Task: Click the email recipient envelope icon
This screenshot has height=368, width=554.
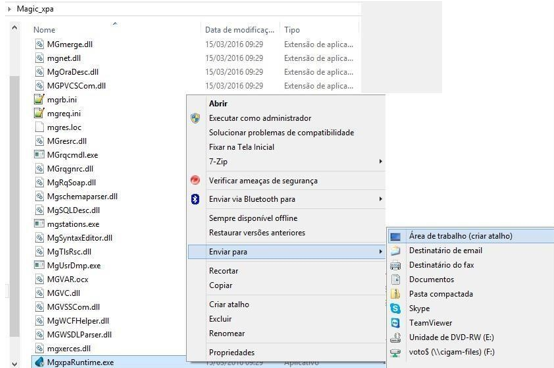Action: click(395, 251)
